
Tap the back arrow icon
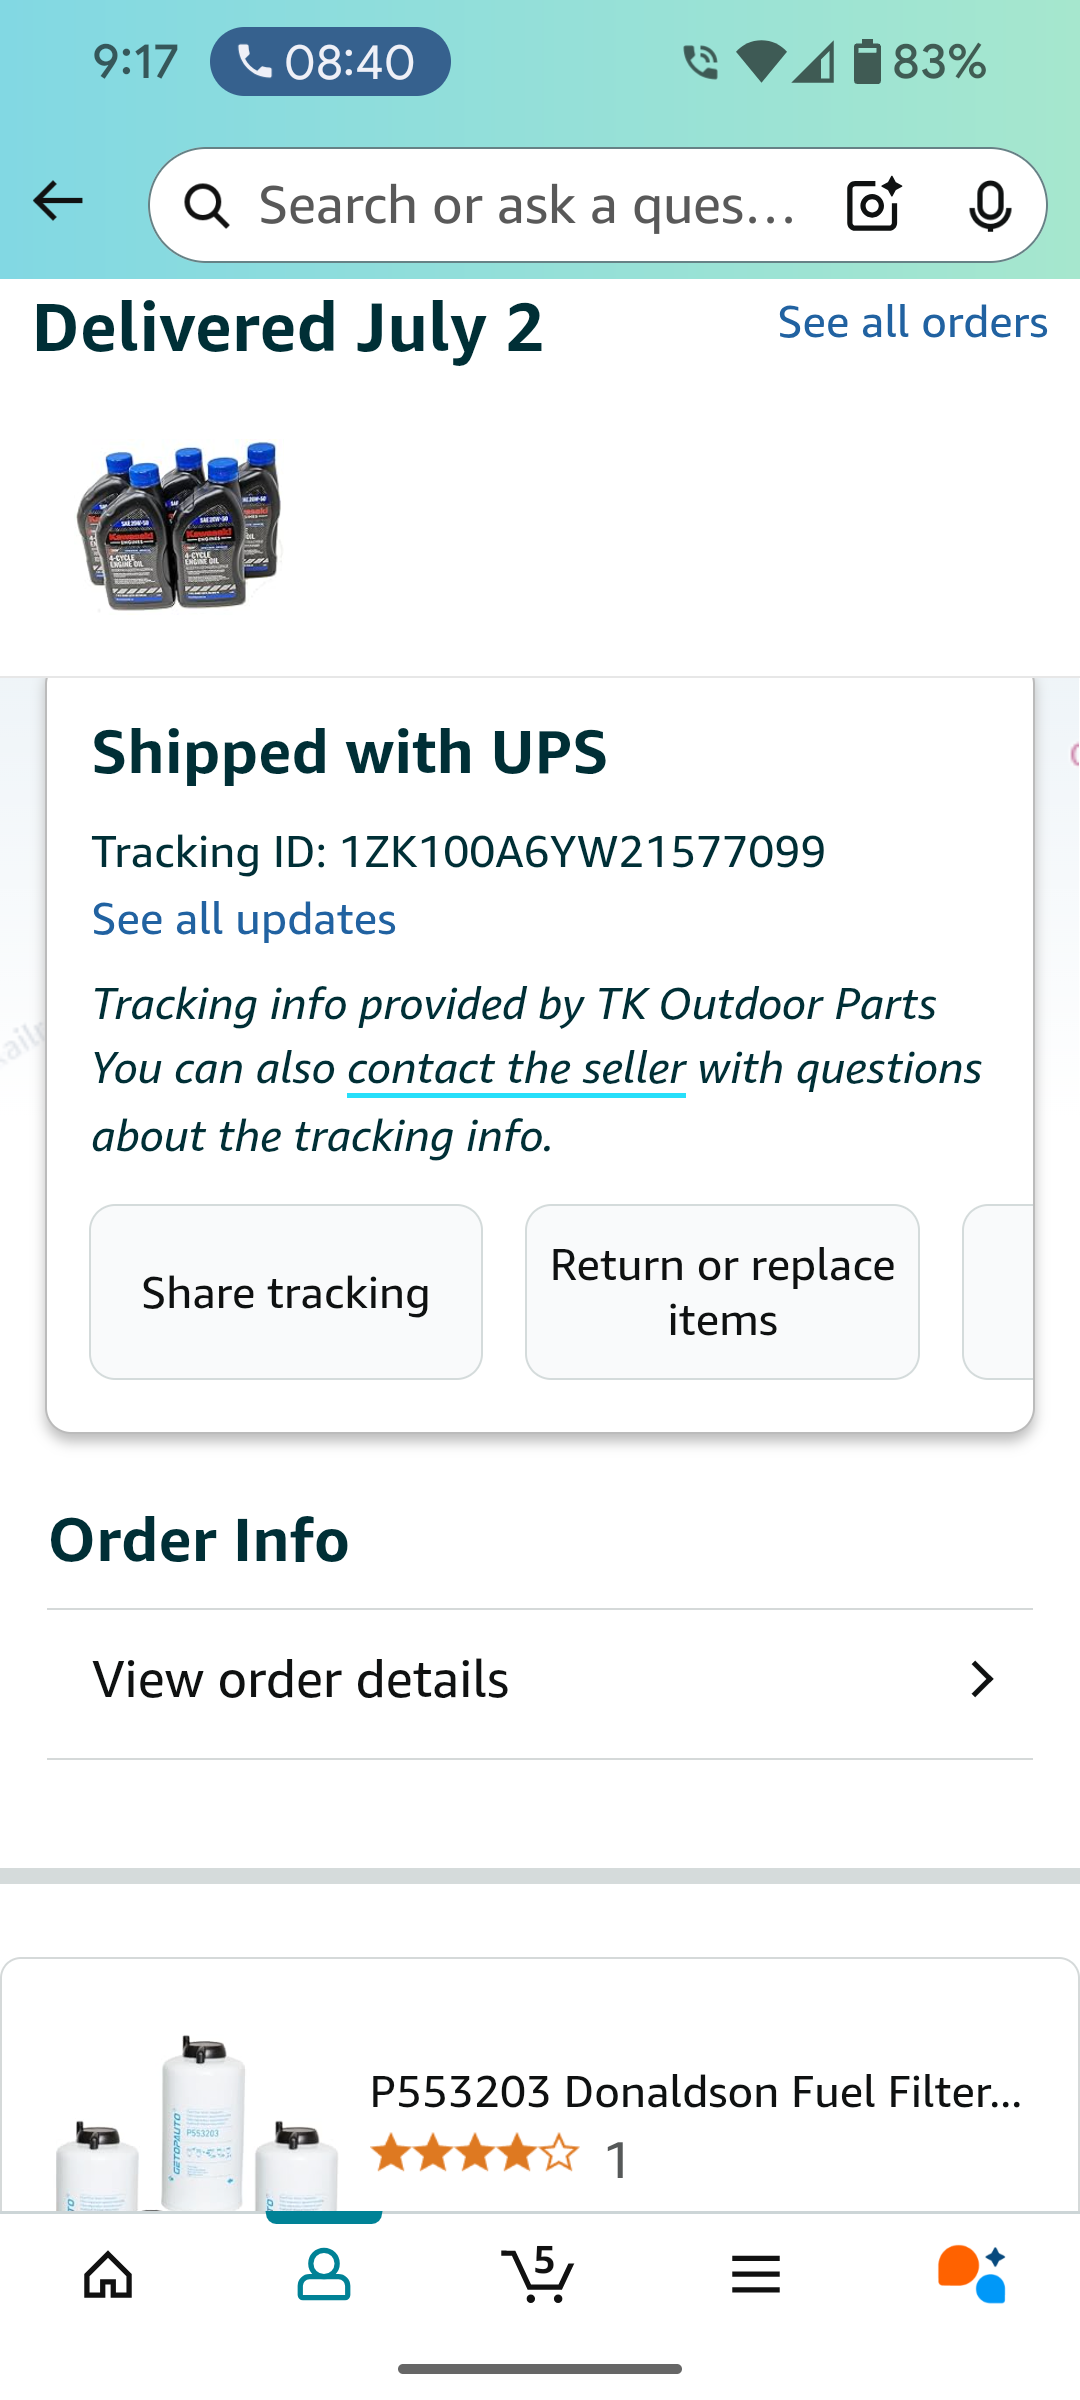tap(58, 202)
